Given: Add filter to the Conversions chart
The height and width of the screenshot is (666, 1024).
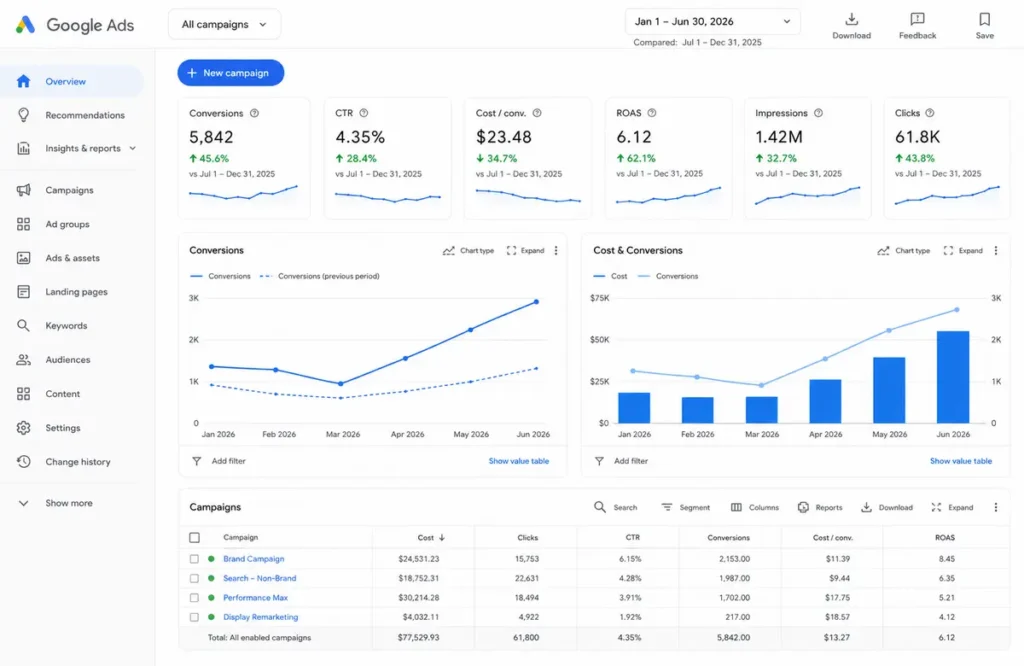Looking at the screenshot, I should [219, 461].
